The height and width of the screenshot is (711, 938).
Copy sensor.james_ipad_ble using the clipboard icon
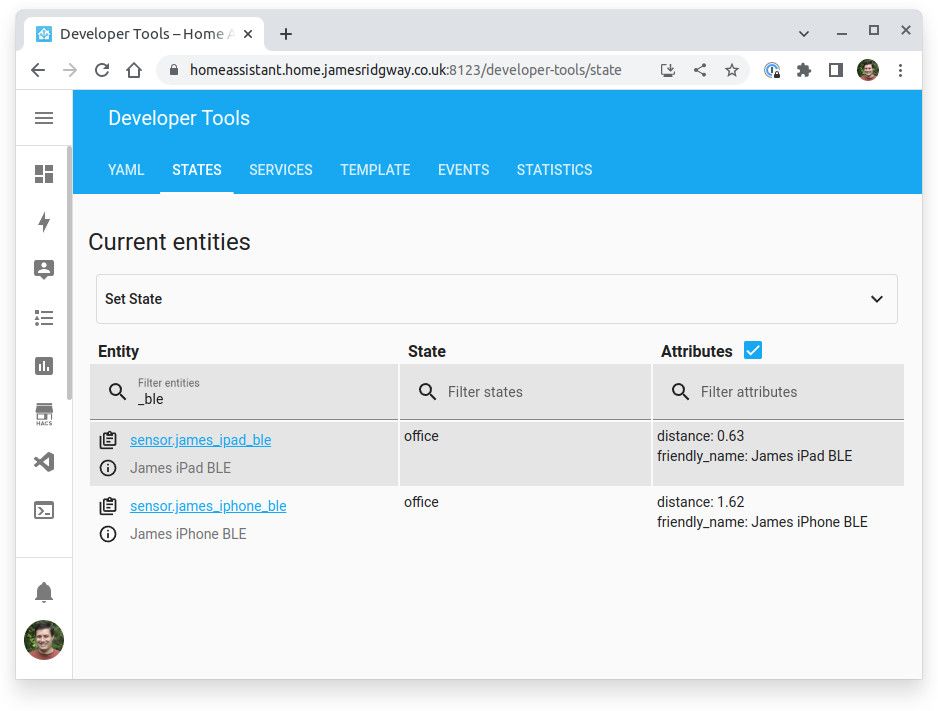(108, 438)
